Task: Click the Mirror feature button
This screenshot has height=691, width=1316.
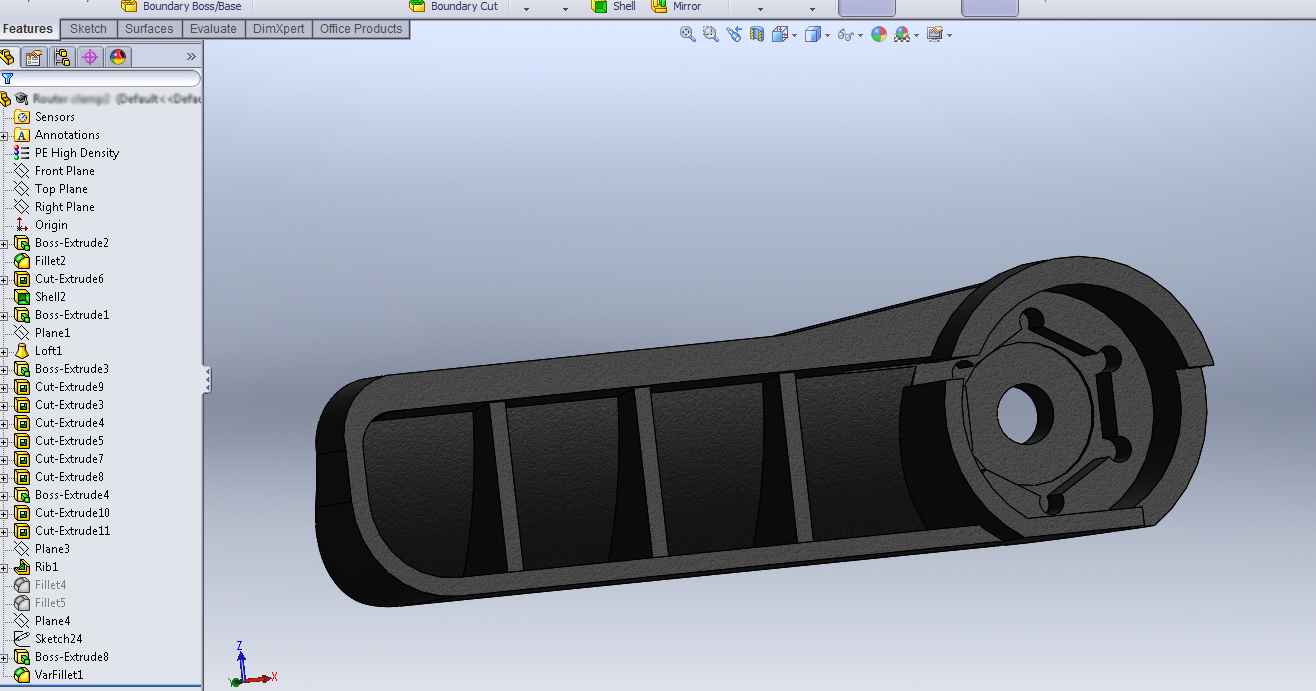Action: (x=676, y=6)
